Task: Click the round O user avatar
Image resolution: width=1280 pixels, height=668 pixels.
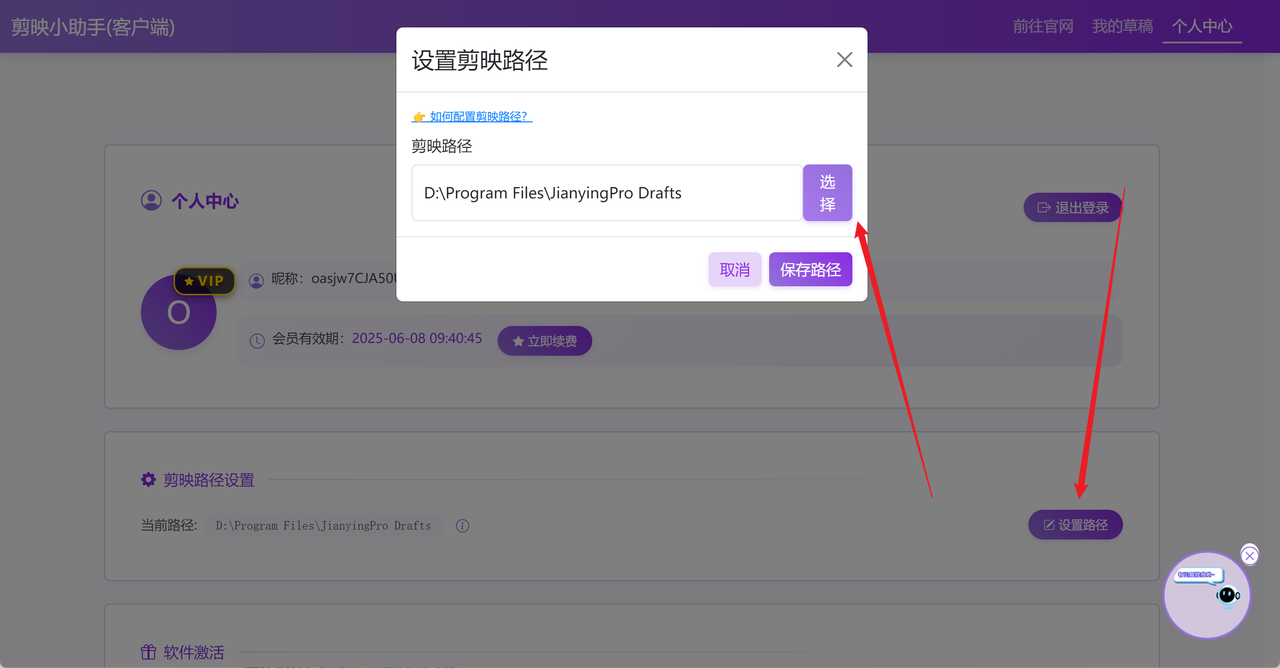Action: (x=178, y=313)
